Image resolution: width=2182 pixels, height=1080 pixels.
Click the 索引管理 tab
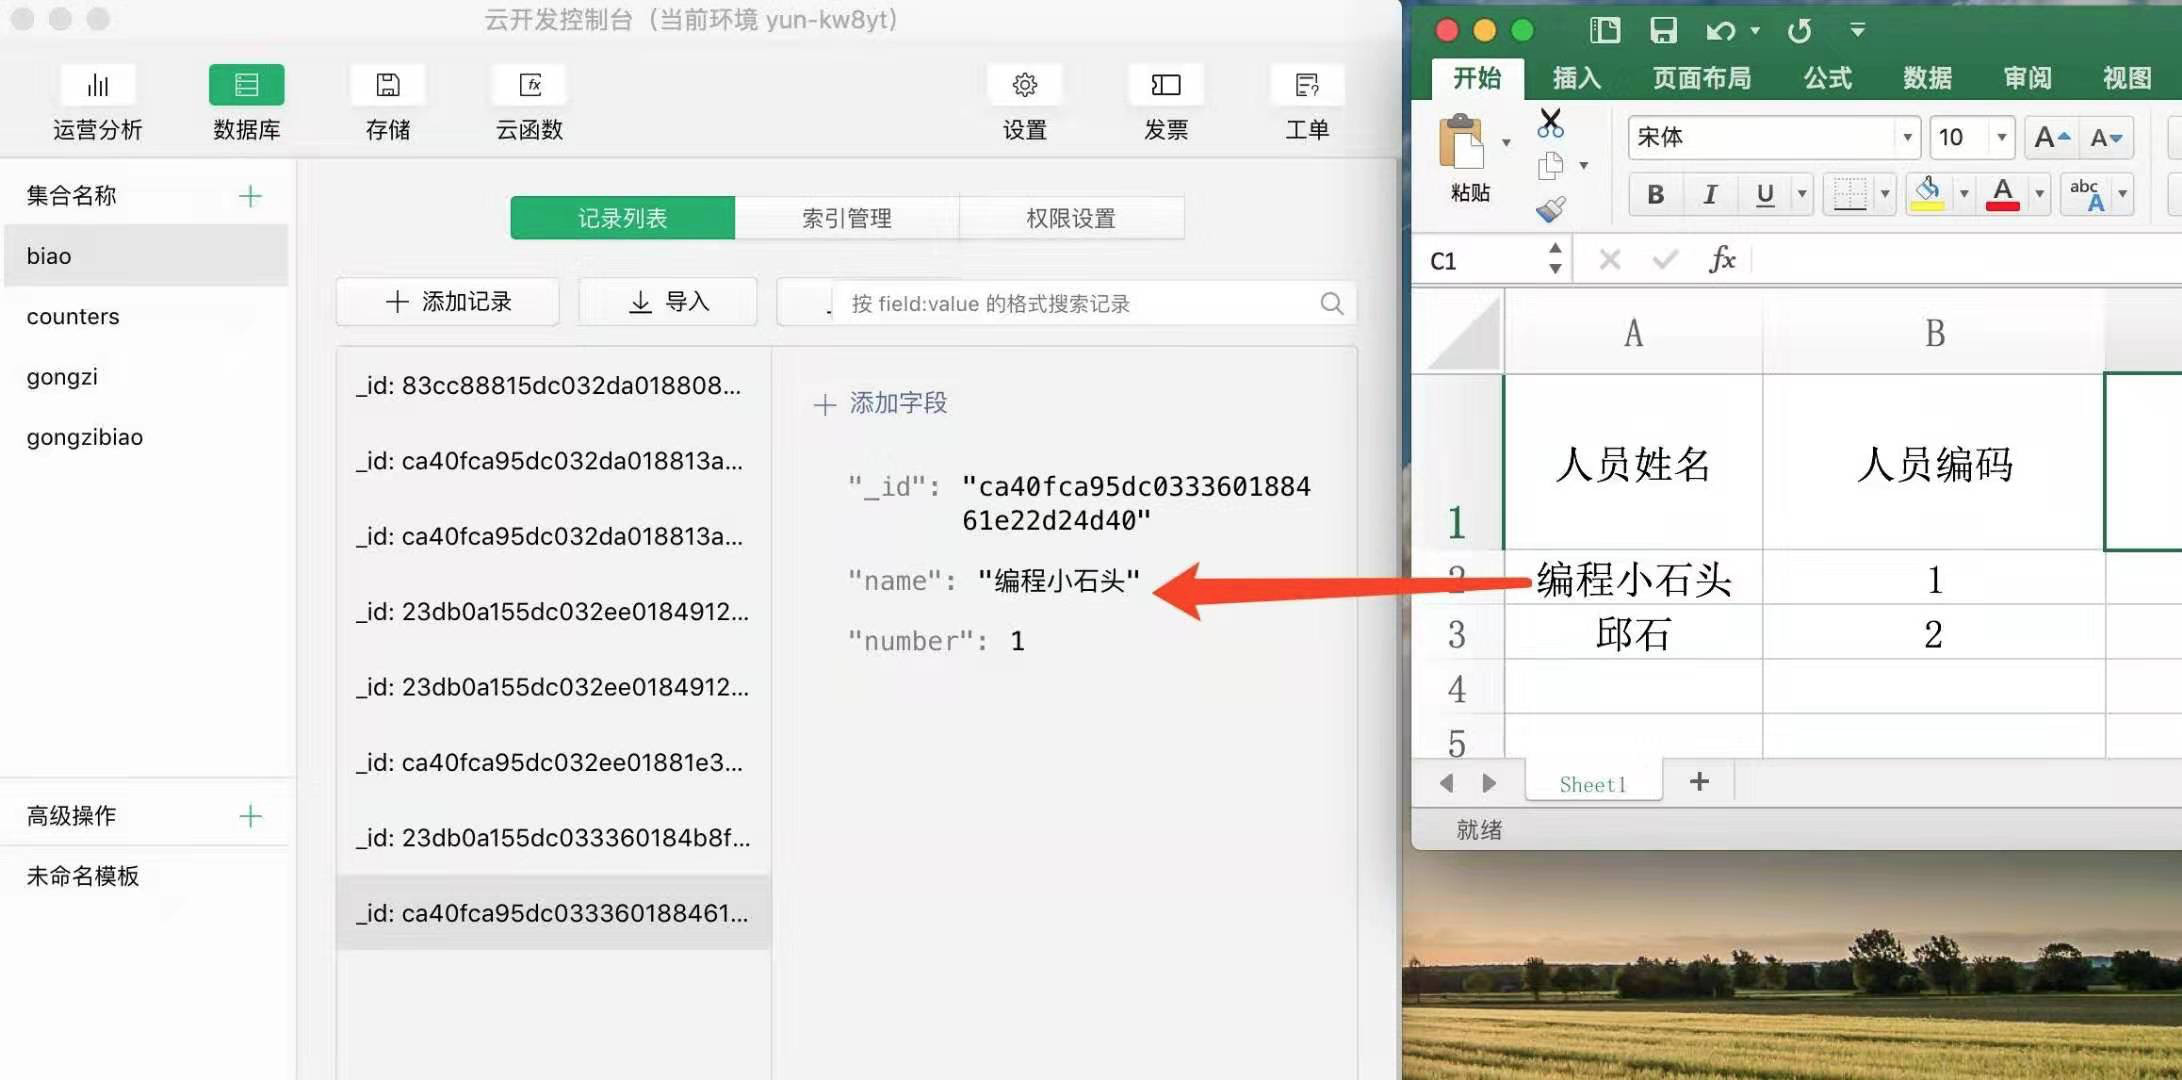click(845, 217)
